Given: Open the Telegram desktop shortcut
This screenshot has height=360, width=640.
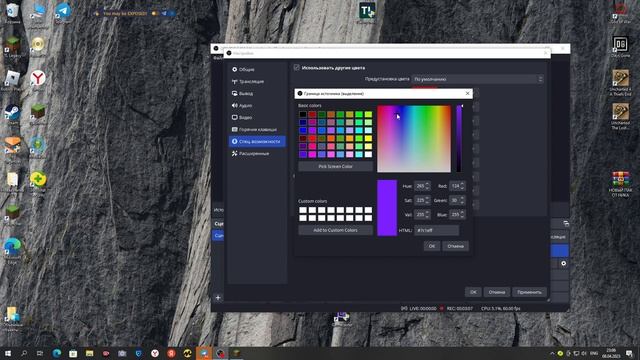Looking at the screenshot, I should (x=62, y=12).
